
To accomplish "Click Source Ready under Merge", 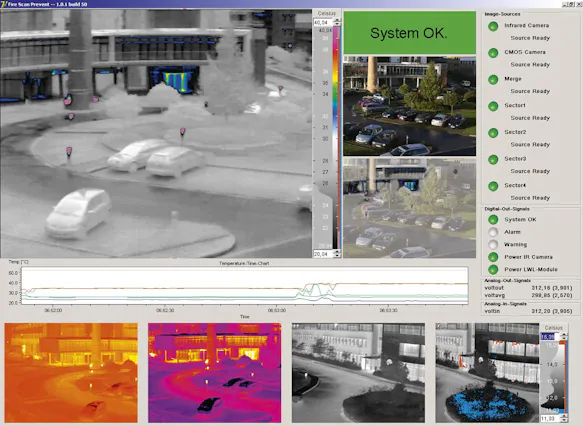I will pos(530,91).
